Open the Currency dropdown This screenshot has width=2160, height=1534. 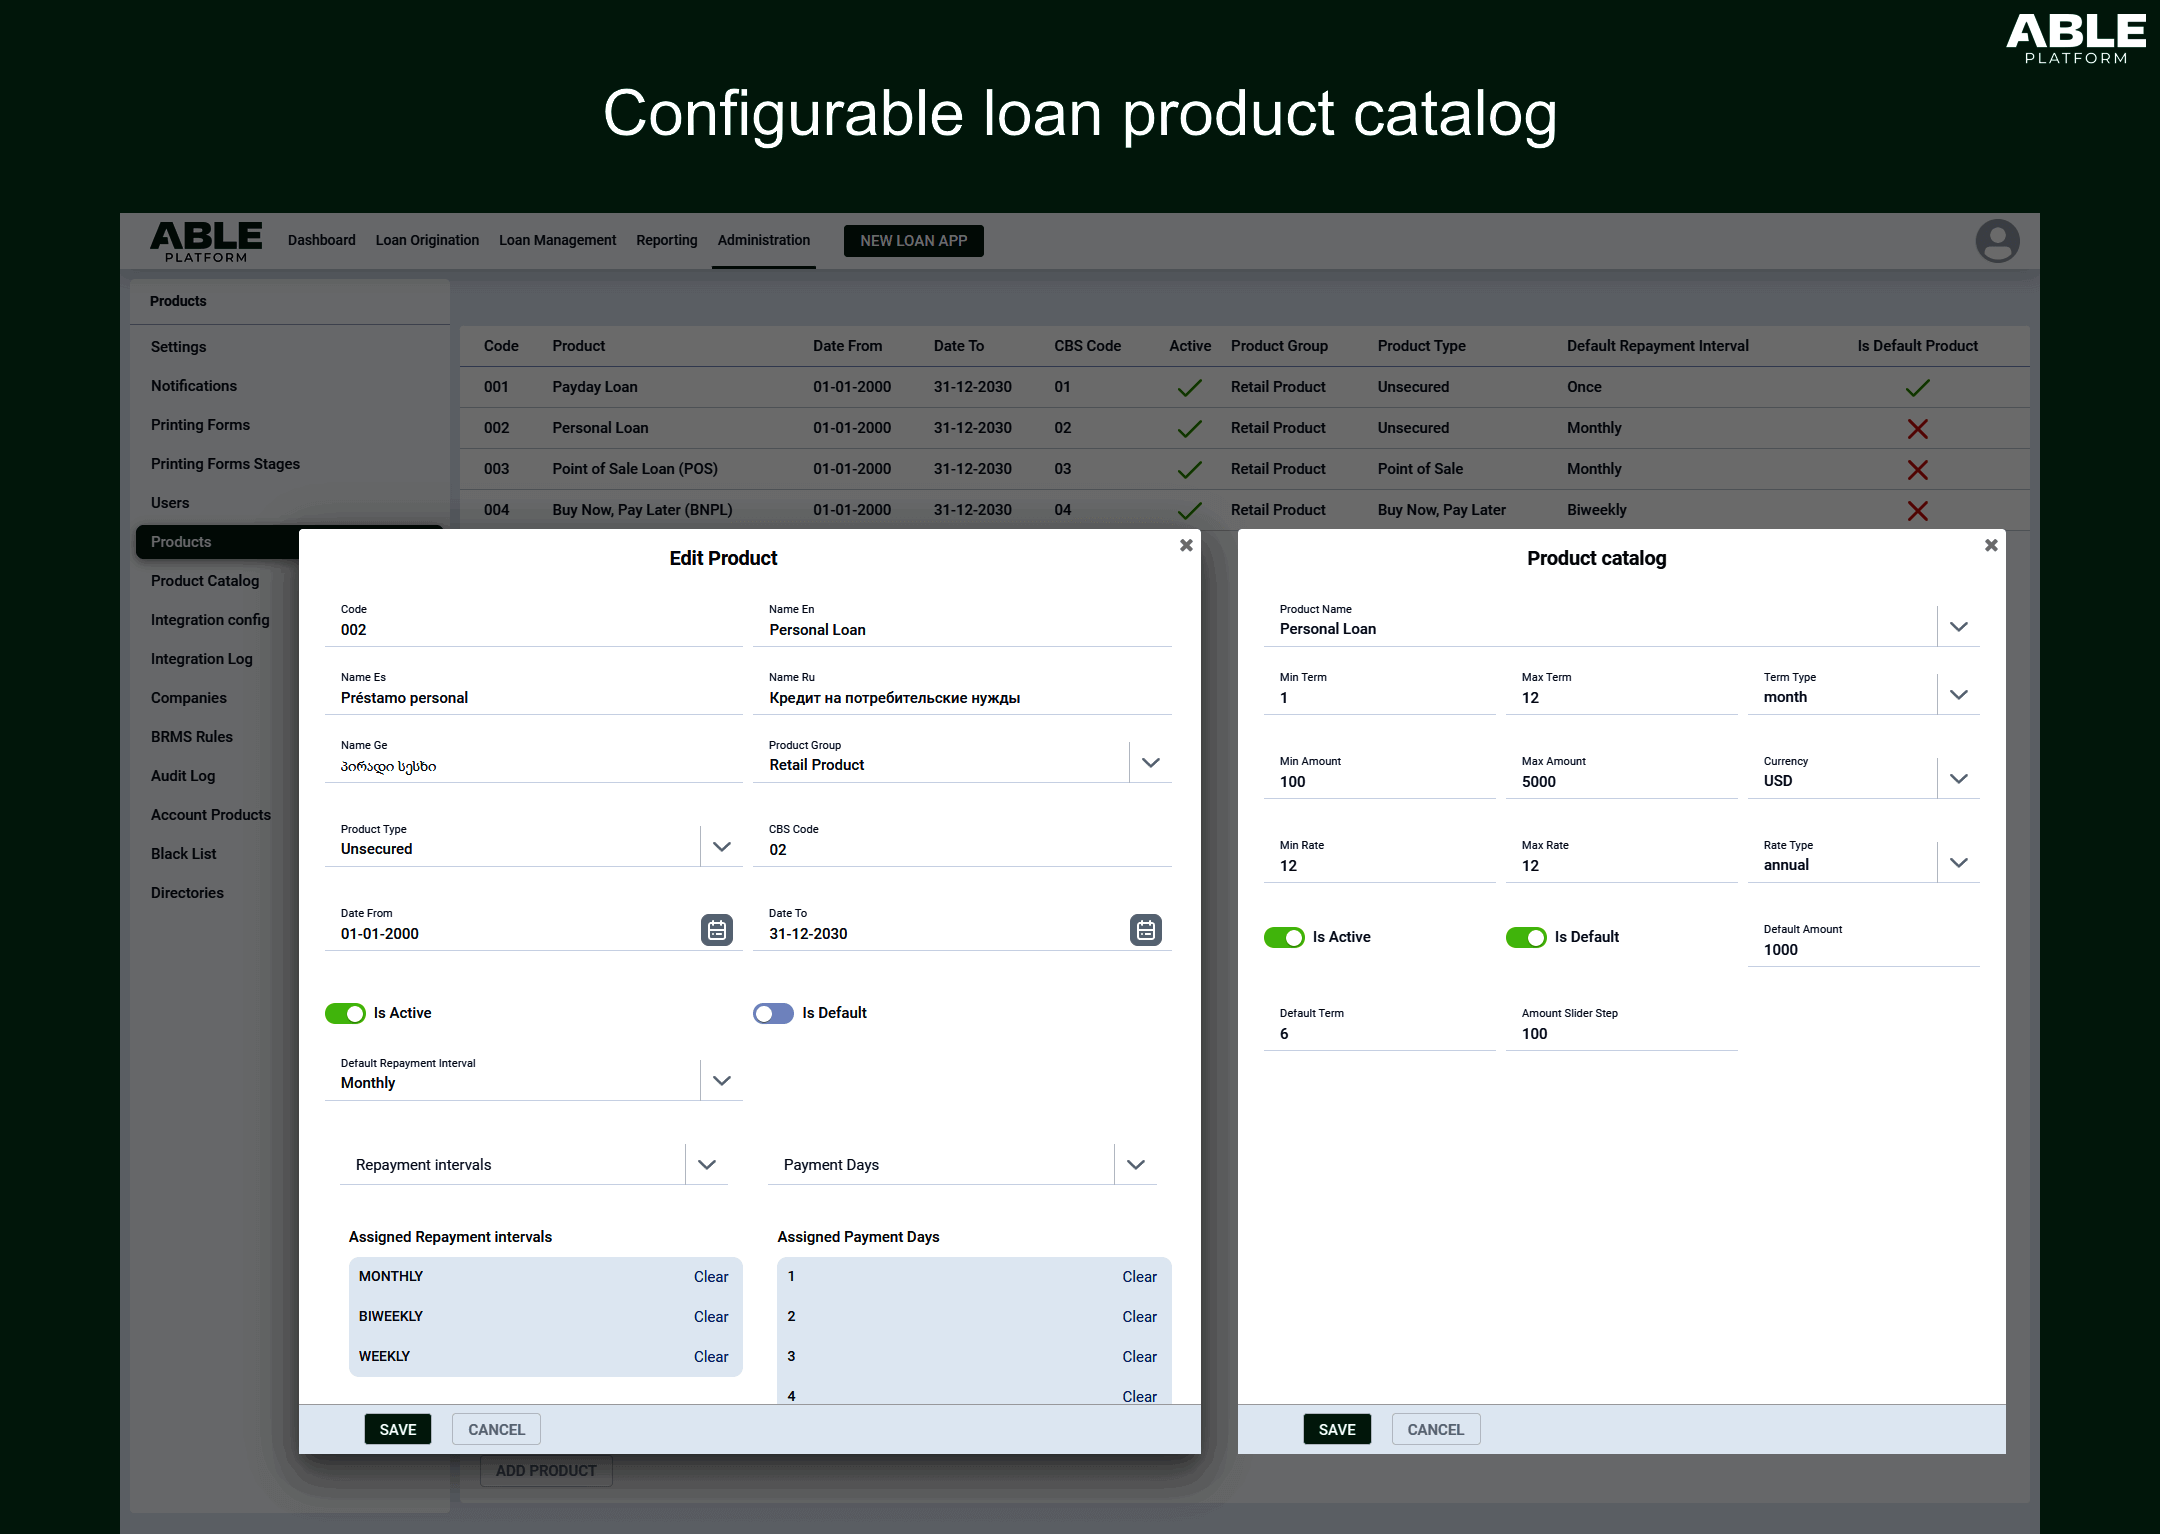coord(1957,777)
